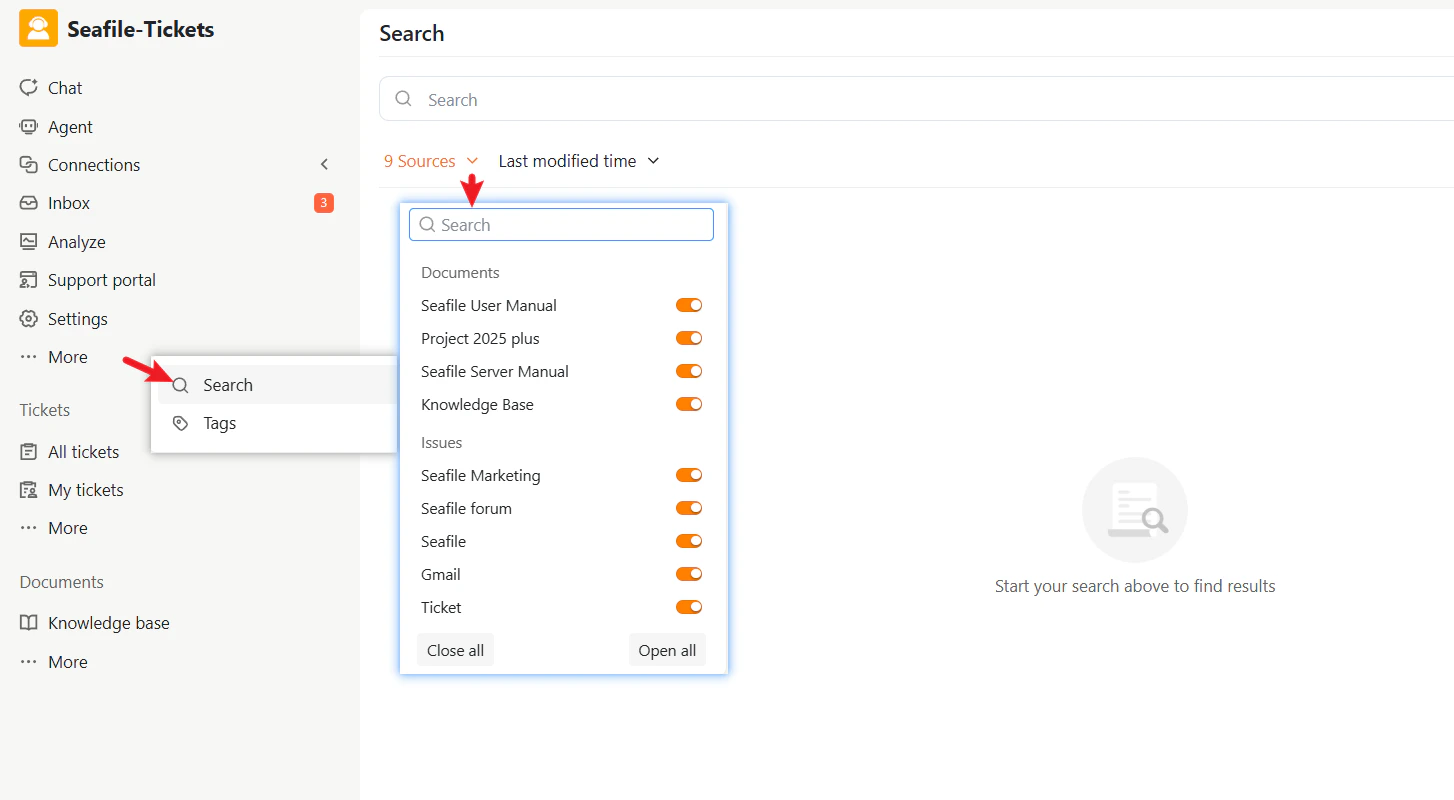Click the Seafile forum label
This screenshot has height=800, width=1454.
click(466, 508)
